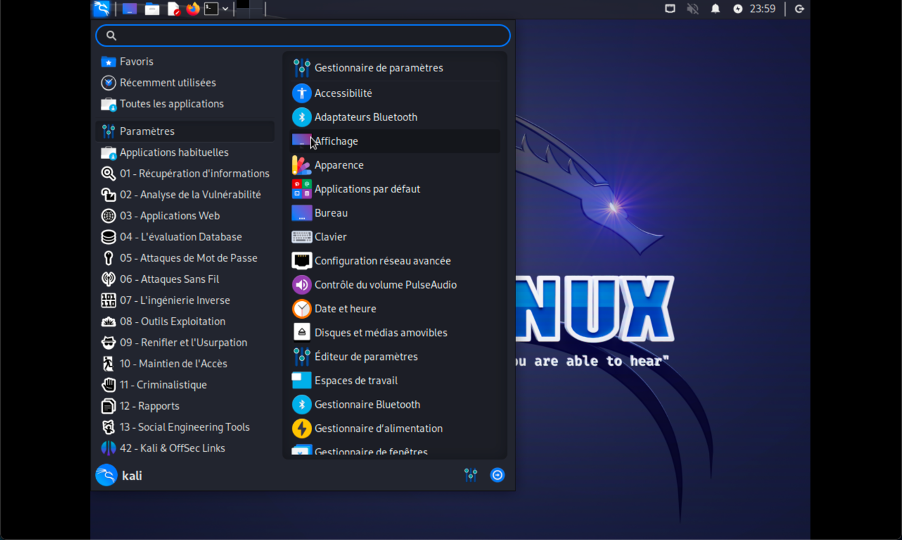Open the file manager panel icon
This screenshot has height=540, width=902.
152,9
